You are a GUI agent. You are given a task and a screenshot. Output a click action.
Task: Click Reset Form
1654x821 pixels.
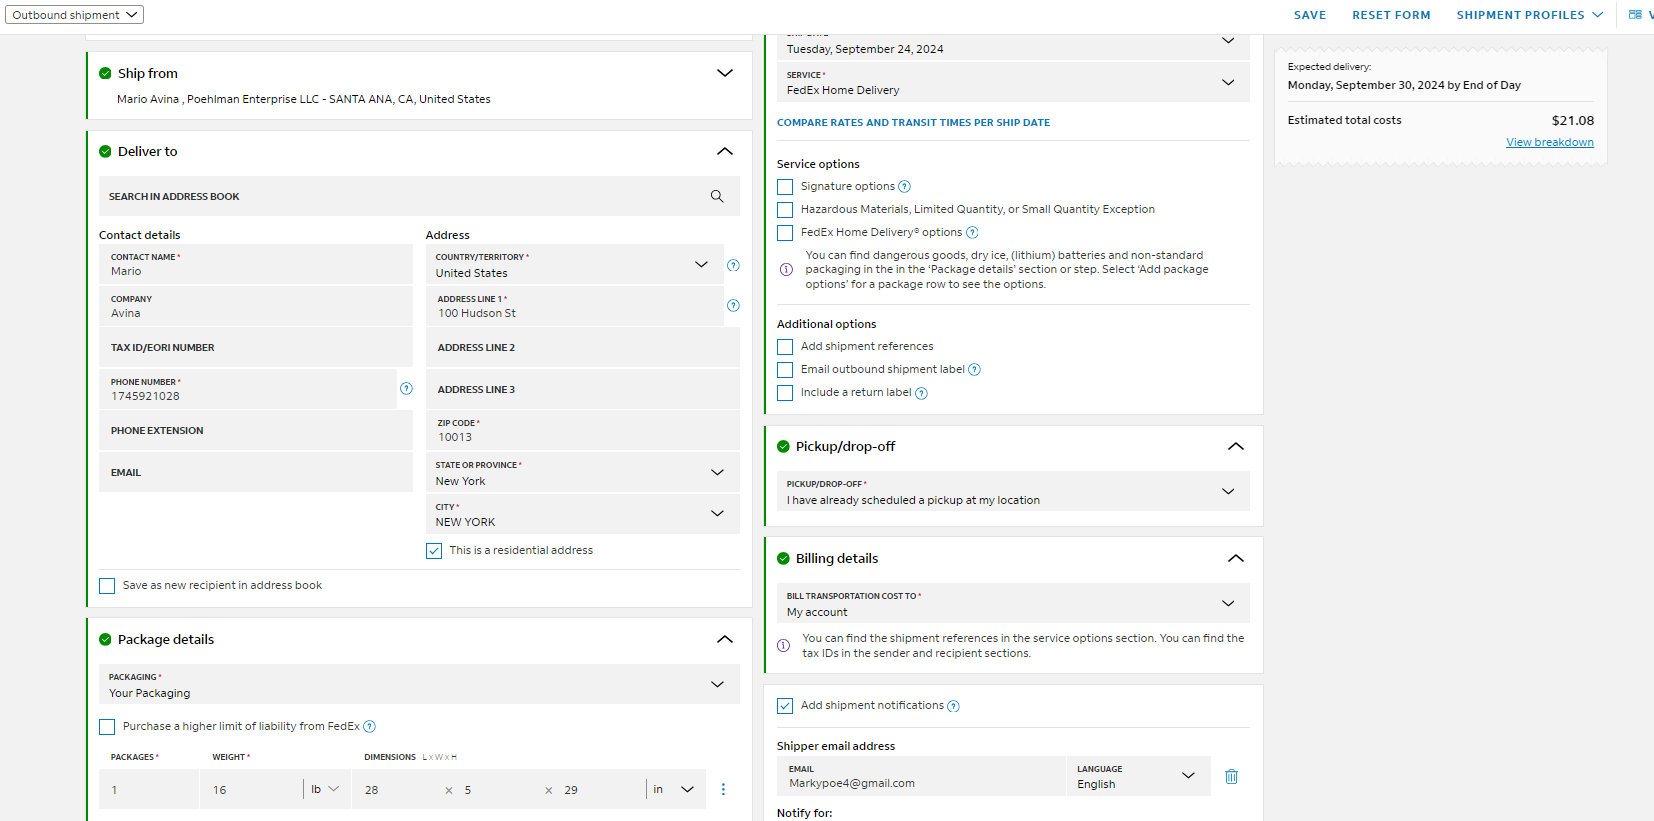coord(1391,15)
